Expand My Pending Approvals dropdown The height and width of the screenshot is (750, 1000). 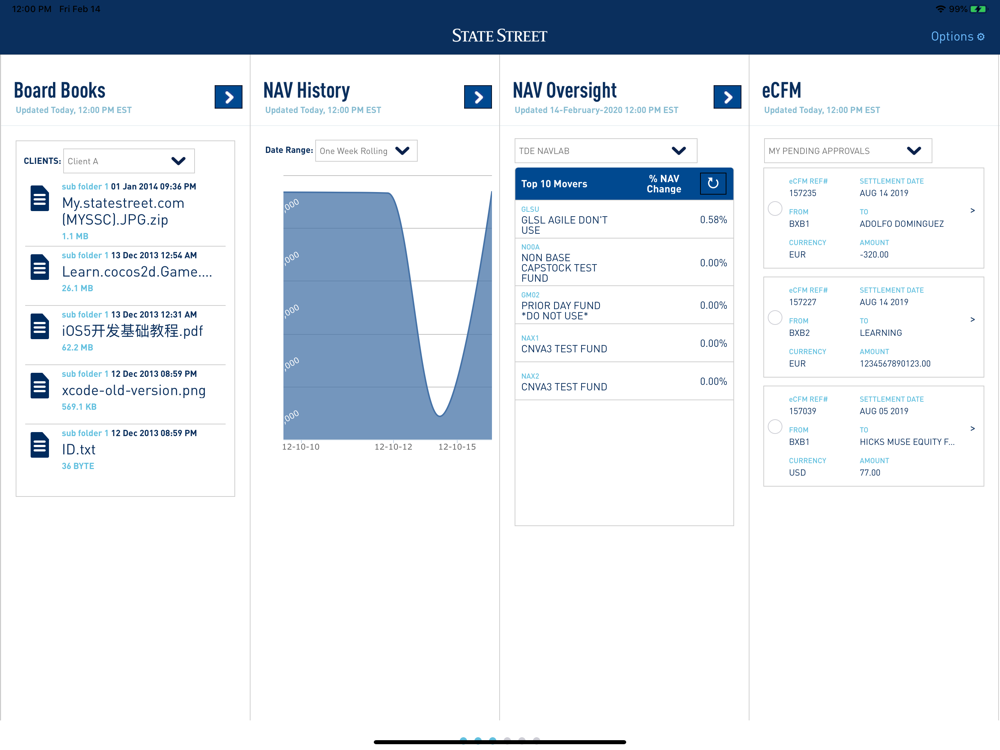point(848,151)
